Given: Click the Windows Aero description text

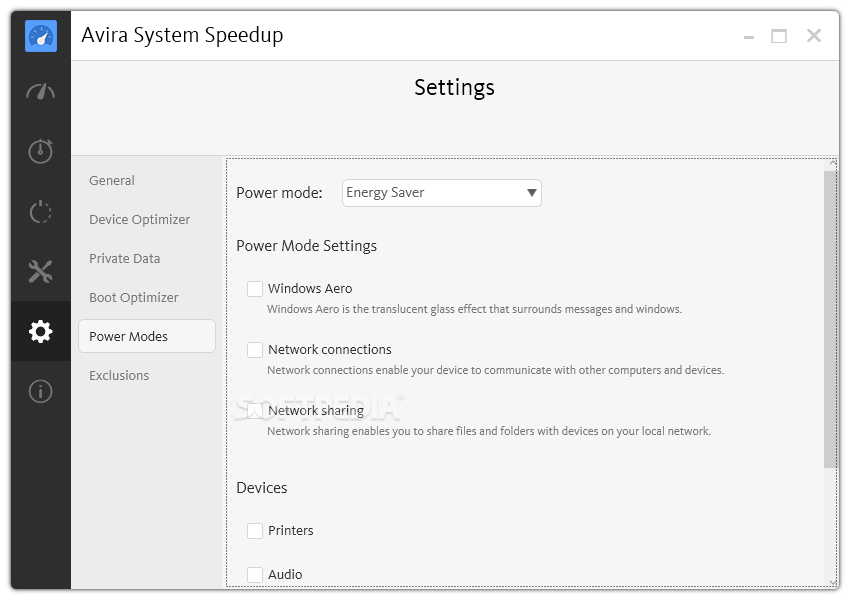Looking at the screenshot, I should [474, 309].
